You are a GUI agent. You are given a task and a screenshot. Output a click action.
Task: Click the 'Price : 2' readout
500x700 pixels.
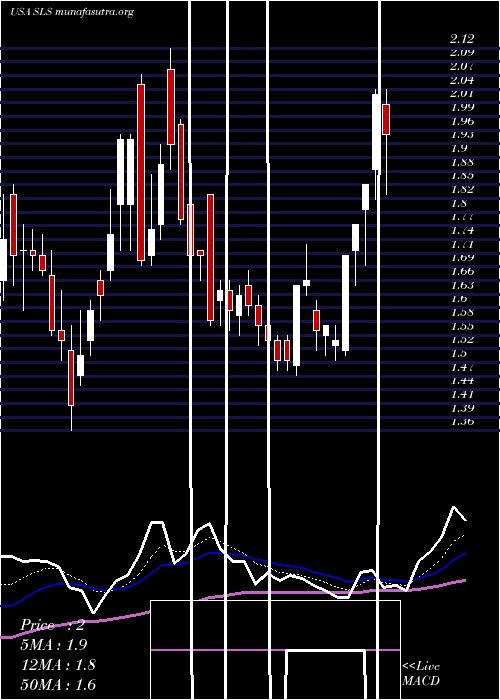52,625
